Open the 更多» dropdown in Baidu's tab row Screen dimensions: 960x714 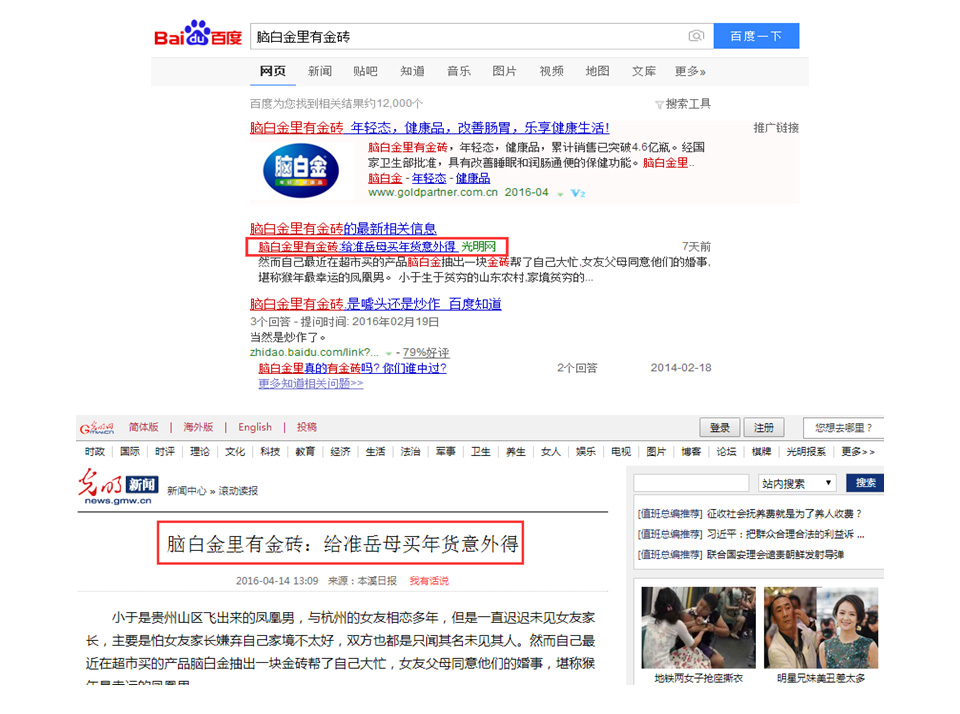[690, 71]
